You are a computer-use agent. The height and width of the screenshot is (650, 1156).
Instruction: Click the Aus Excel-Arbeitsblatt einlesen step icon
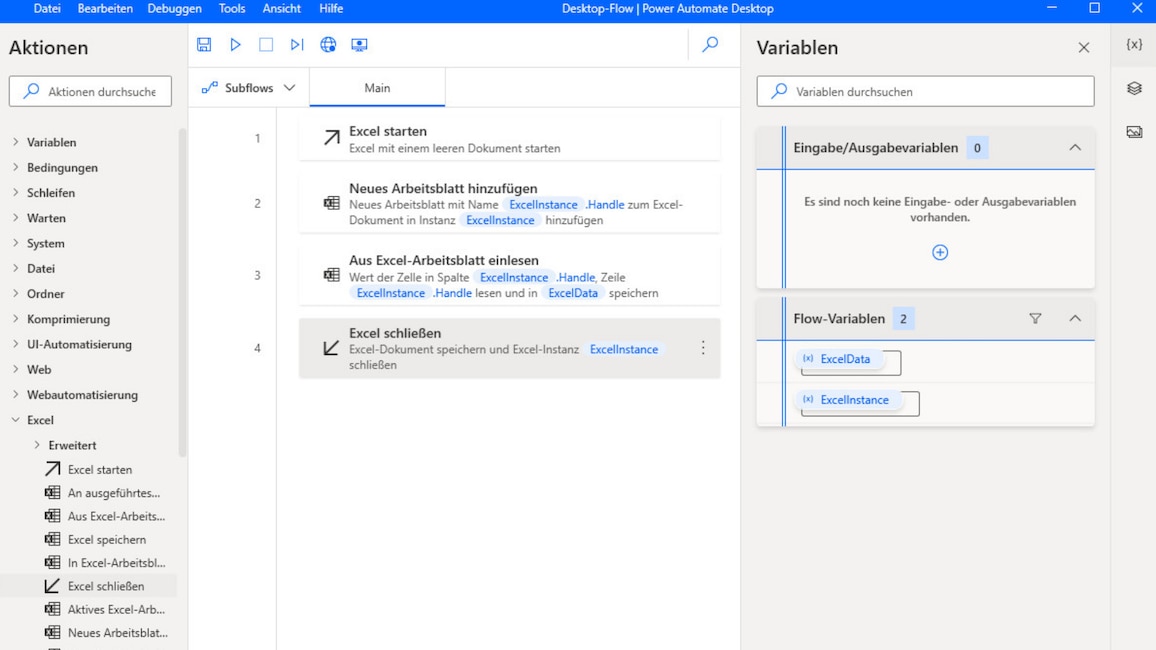[332, 275]
